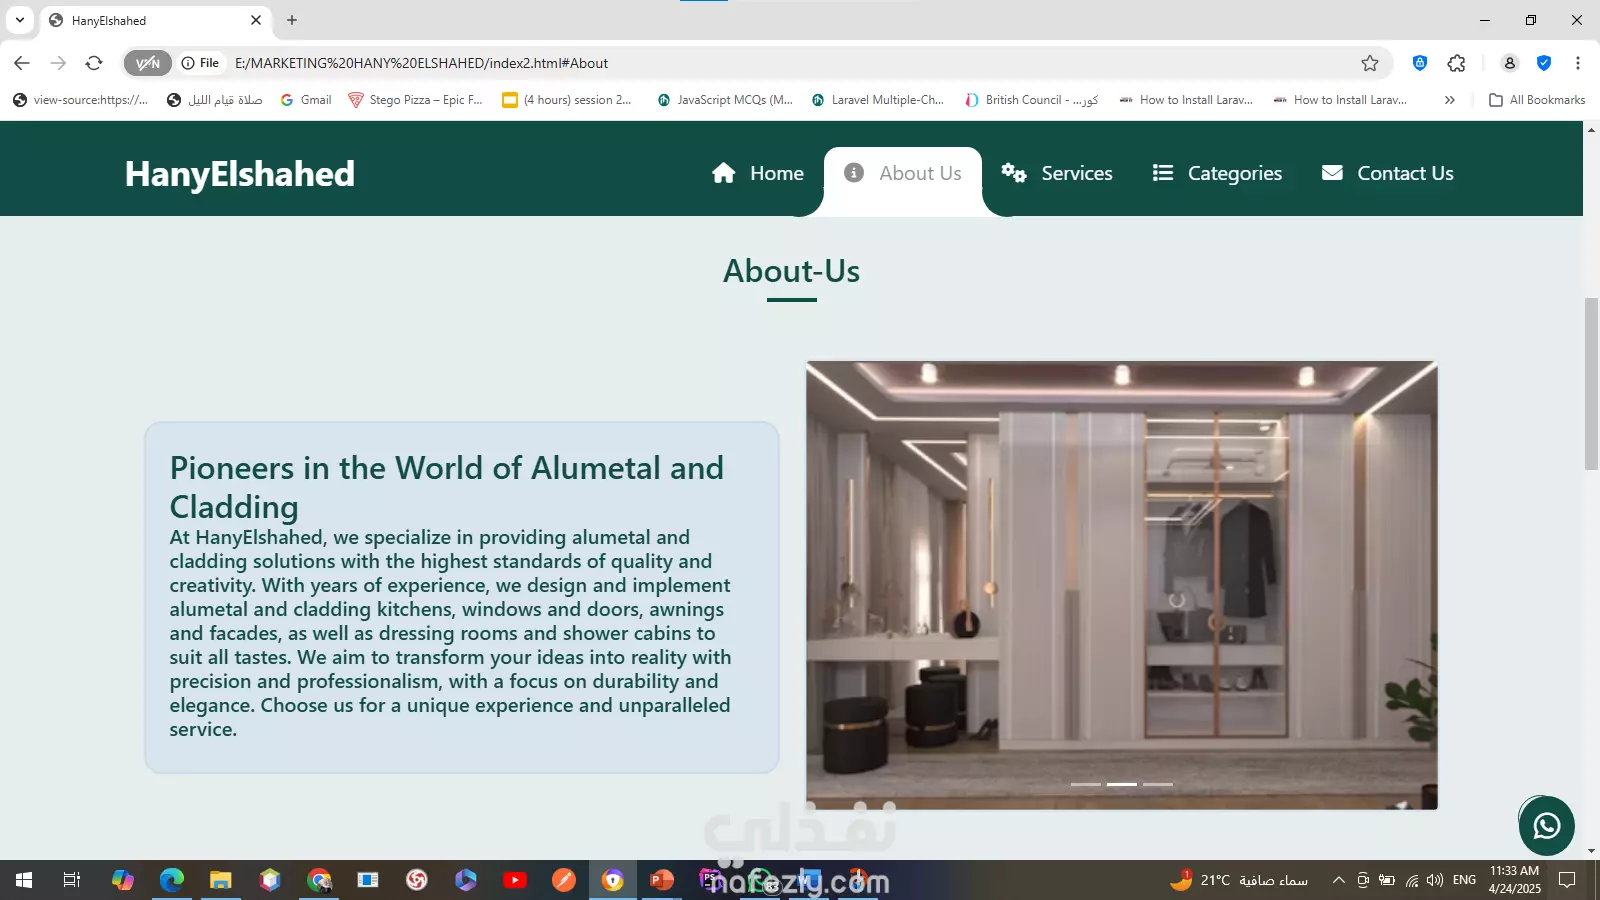
Task: Open Chrome from the taskbar
Action: coord(319,880)
